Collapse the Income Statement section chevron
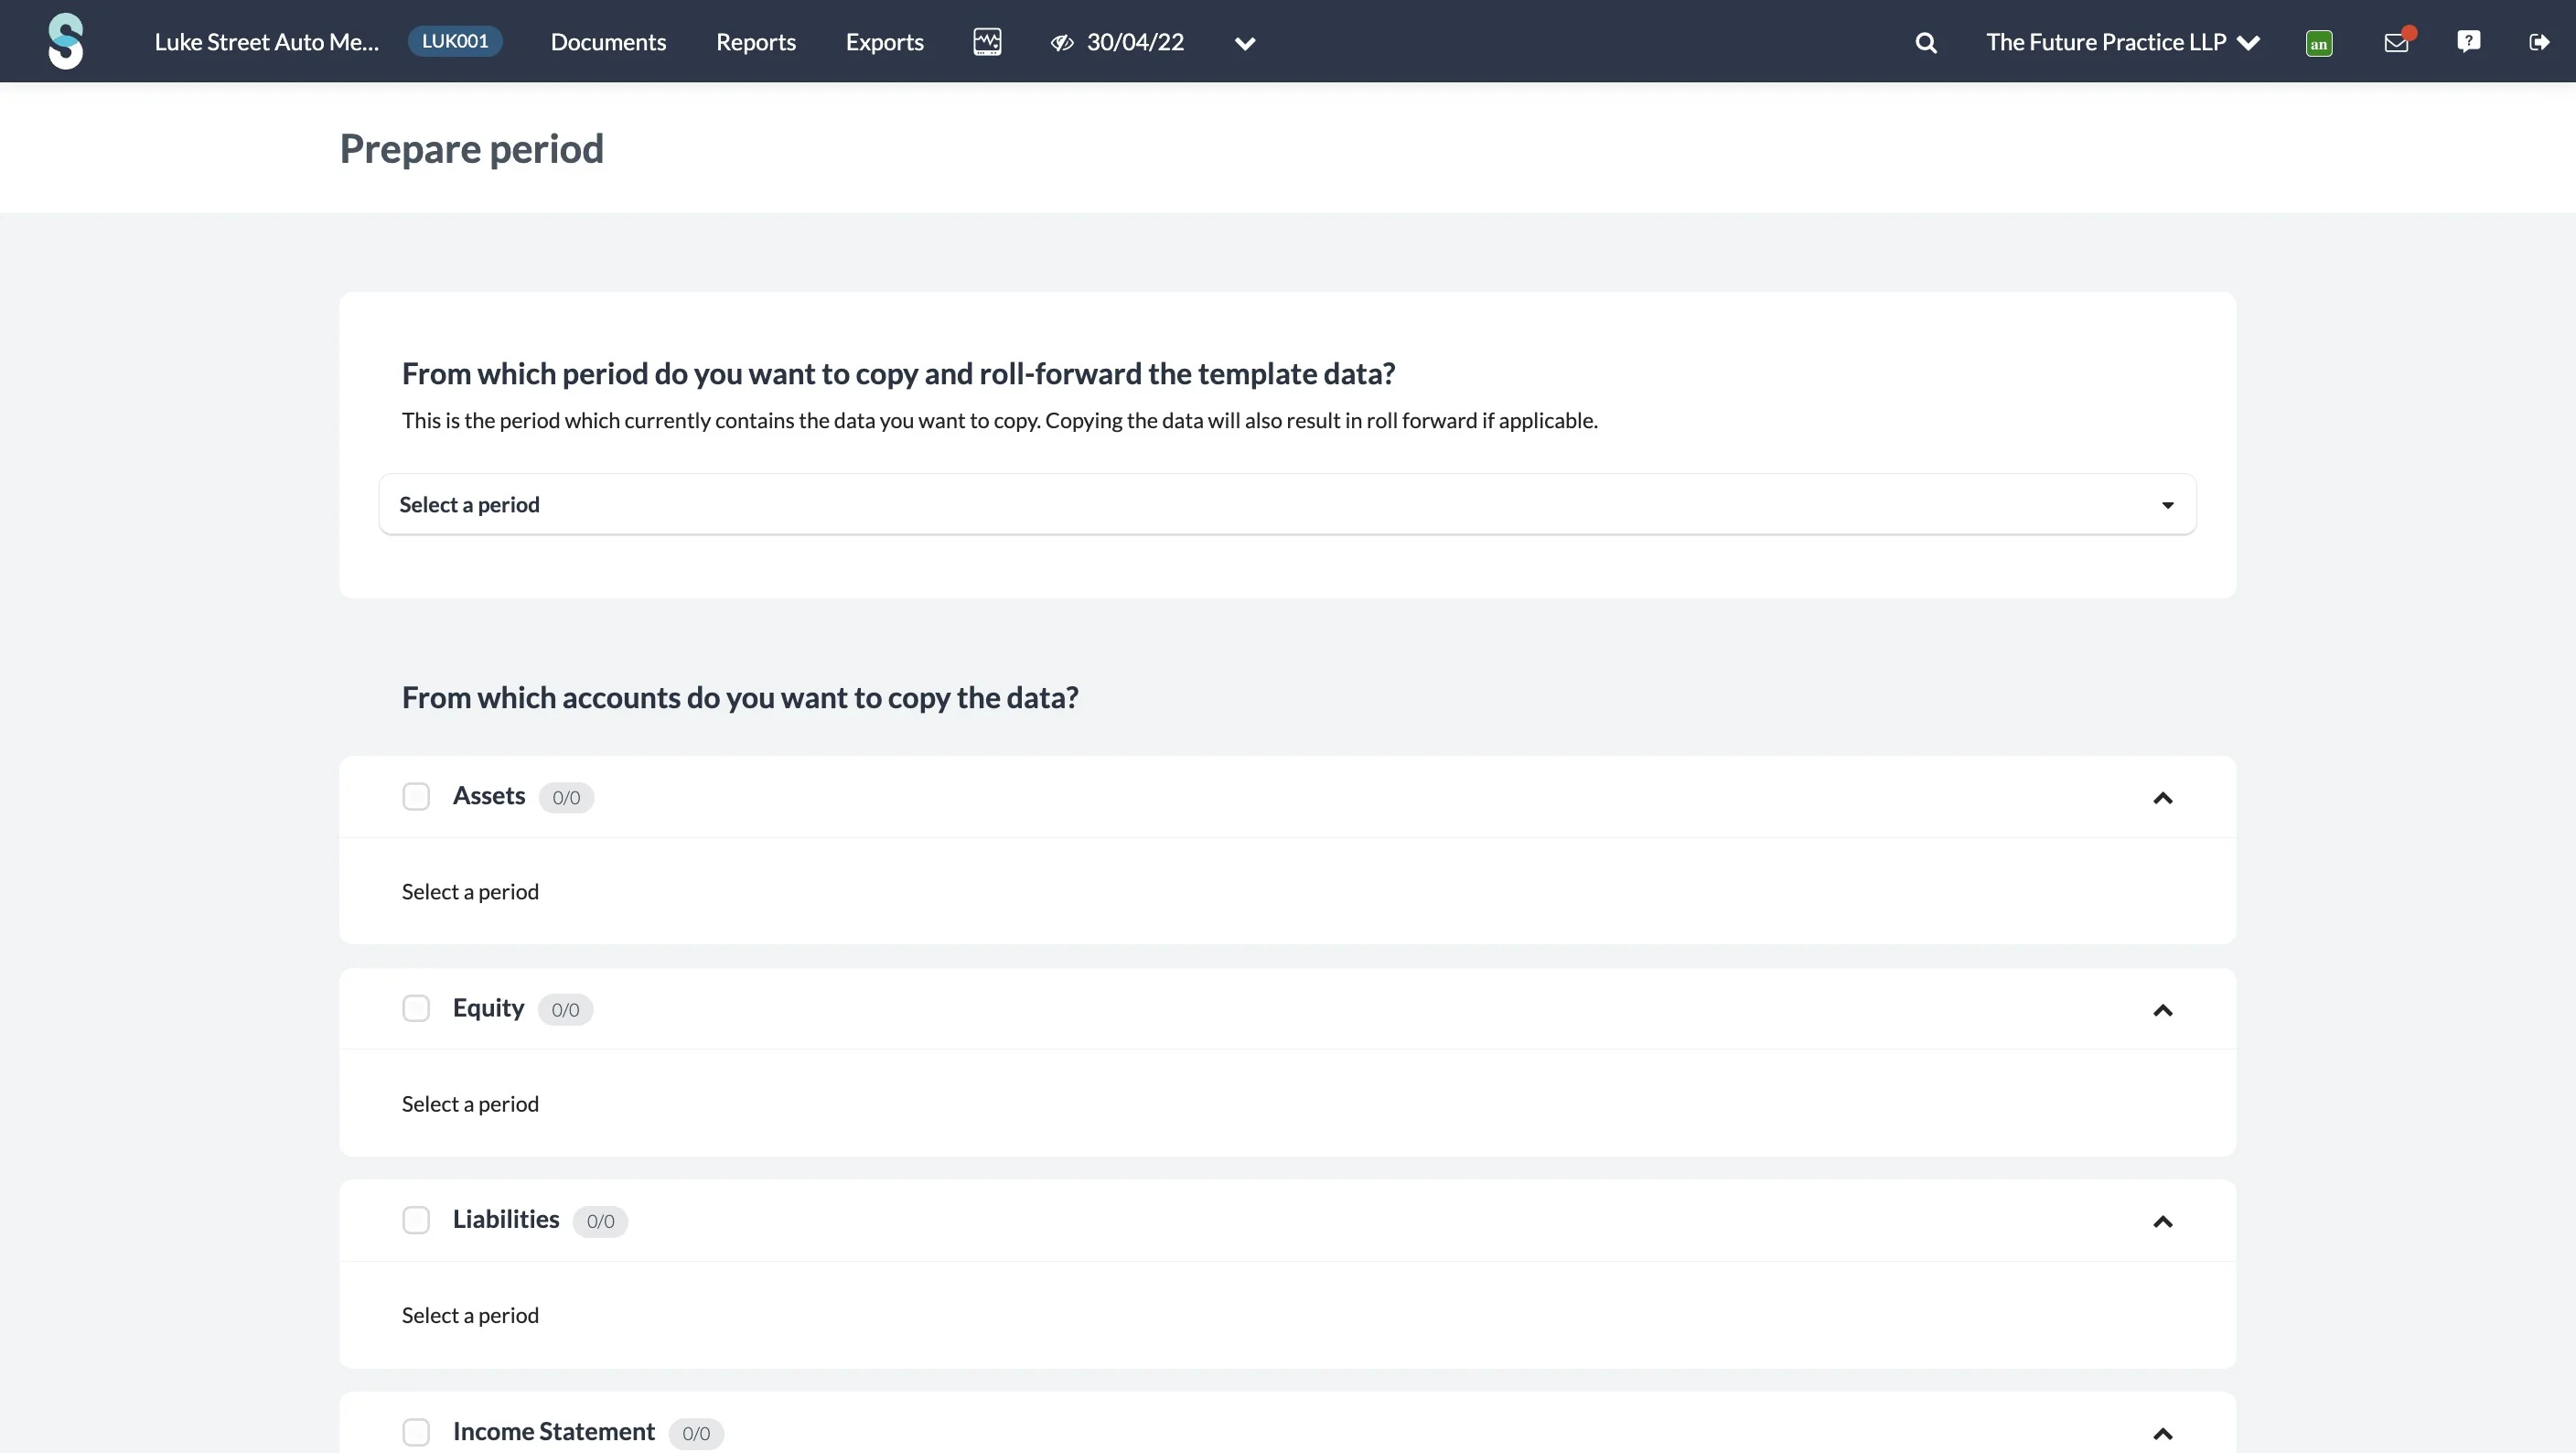This screenshot has height=1453, width=2576. click(2162, 1434)
